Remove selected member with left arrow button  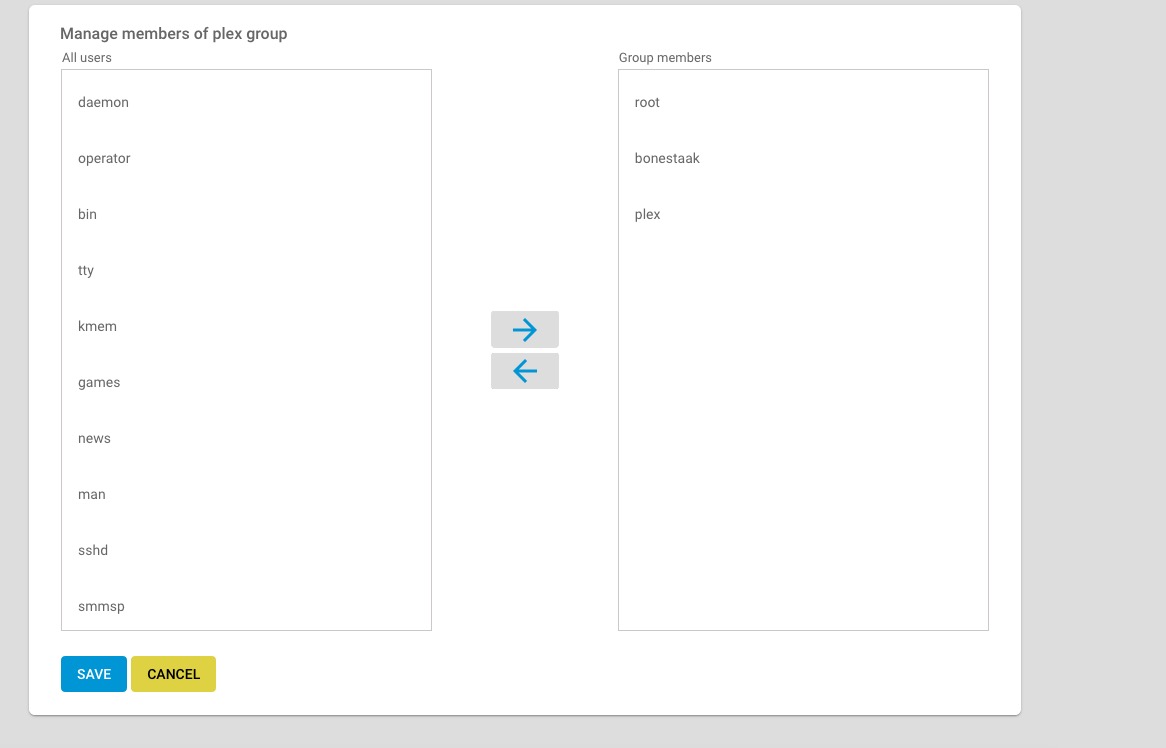524,370
